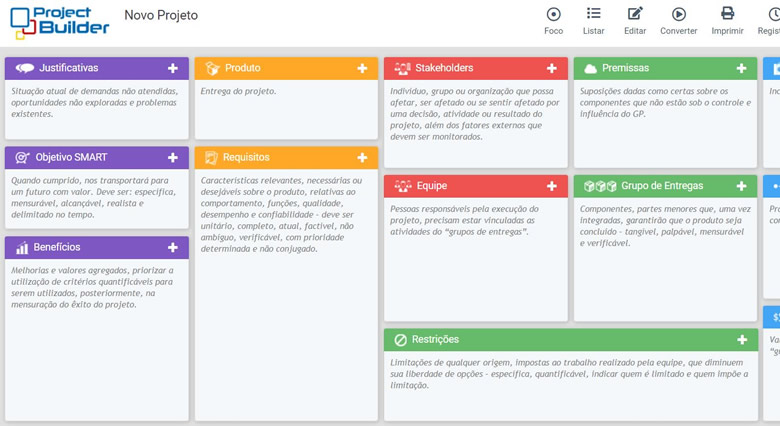
Task: Click the Premissas description text
Action: (x=665, y=103)
